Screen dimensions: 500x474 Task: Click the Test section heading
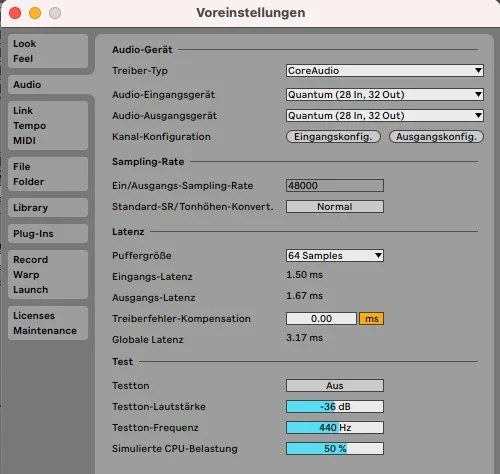tap(122, 361)
